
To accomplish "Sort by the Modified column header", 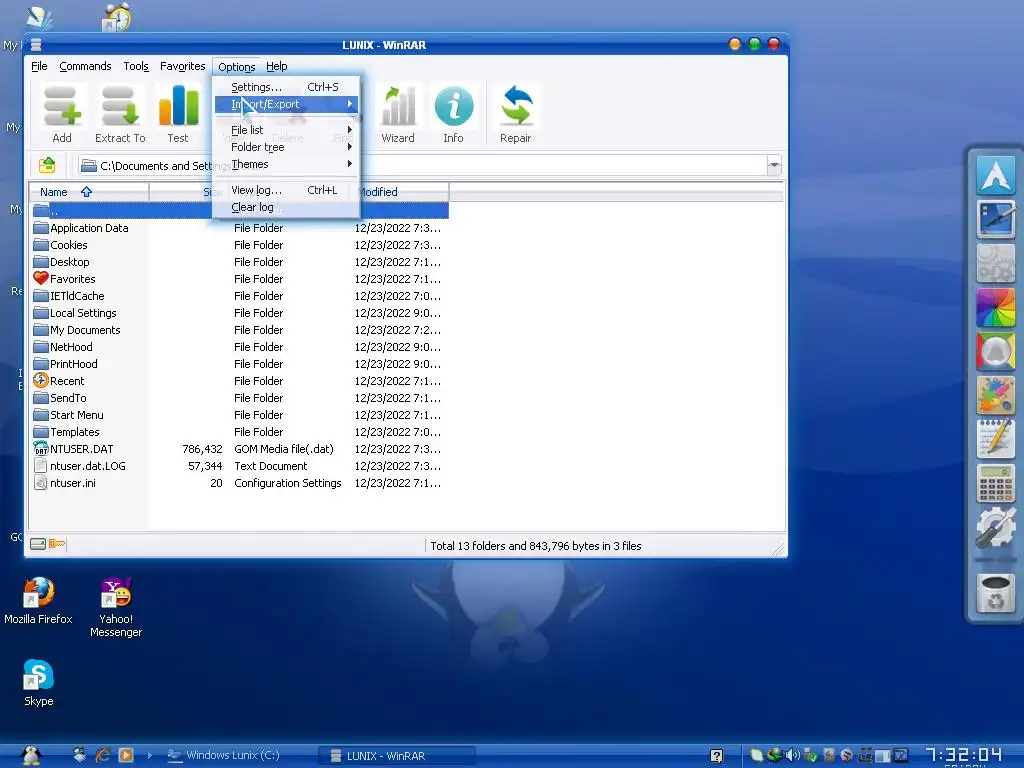I will click(x=400, y=192).
